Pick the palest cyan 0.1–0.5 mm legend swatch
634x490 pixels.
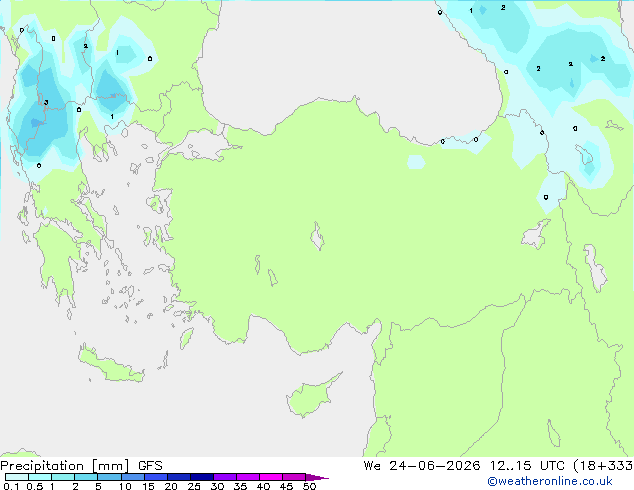tap(17, 477)
